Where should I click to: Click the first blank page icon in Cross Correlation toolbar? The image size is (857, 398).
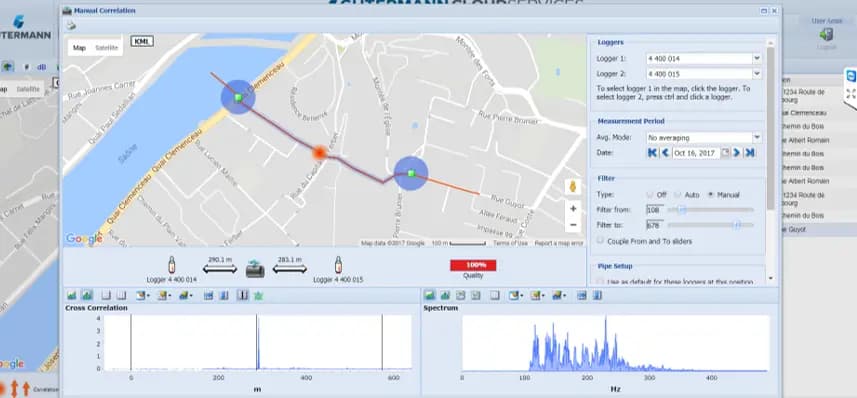106,295
